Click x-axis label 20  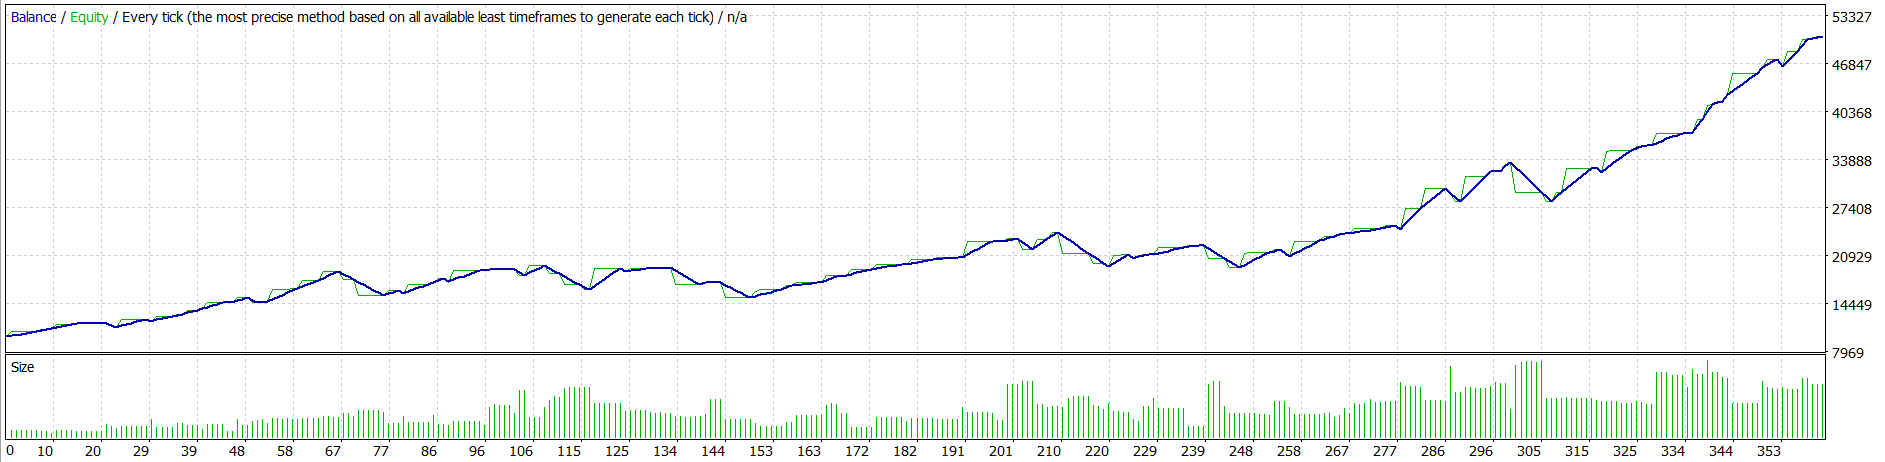(x=93, y=451)
